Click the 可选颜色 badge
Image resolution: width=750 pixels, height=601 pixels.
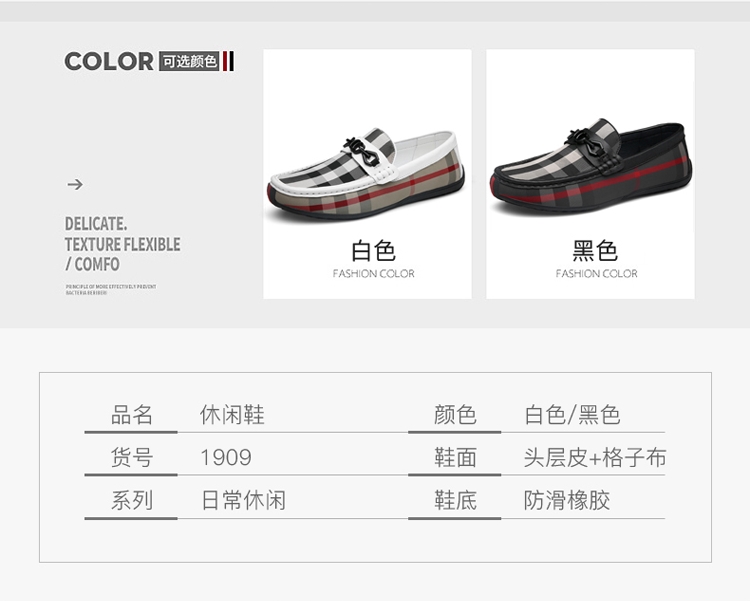(x=189, y=61)
